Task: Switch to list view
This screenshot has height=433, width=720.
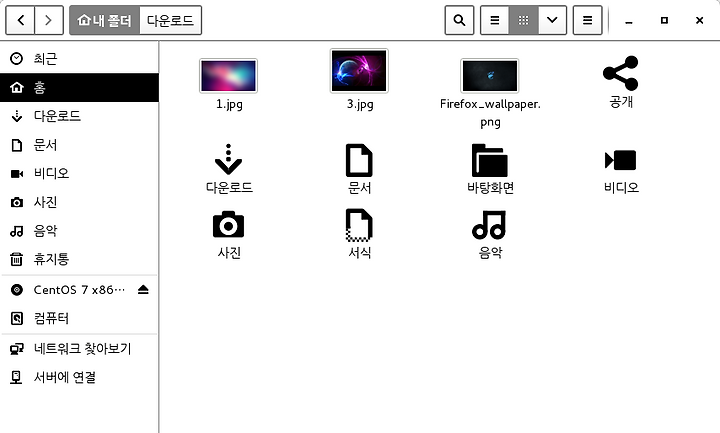Action: coord(495,20)
